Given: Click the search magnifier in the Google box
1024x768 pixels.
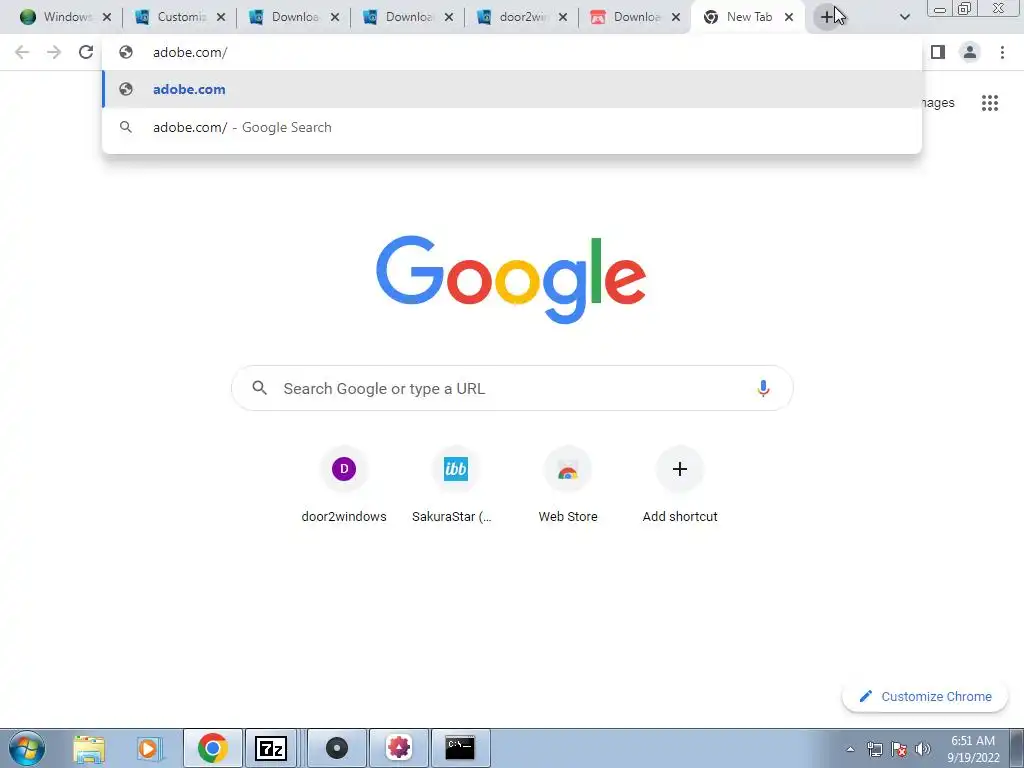Looking at the screenshot, I should pyautogui.click(x=259, y=388).
